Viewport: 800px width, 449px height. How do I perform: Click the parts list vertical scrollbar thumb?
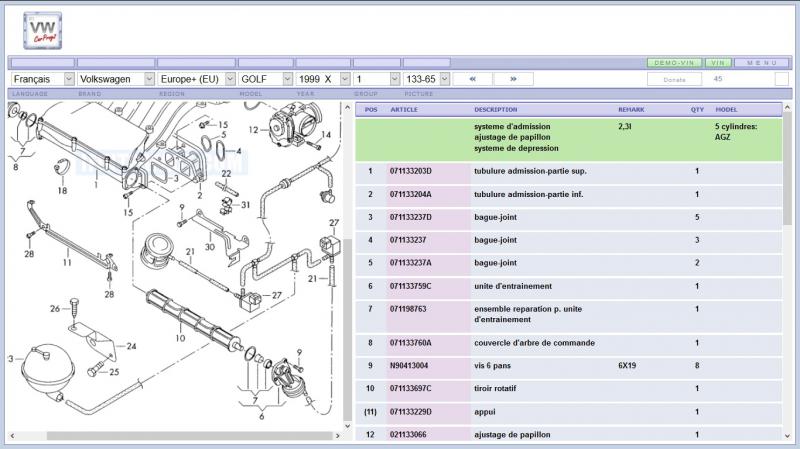click(787, 169)
